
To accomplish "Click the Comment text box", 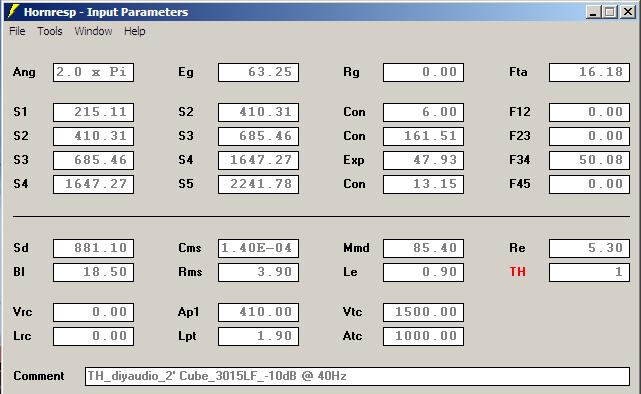I will pyautogui.click(x=357, y=376).
